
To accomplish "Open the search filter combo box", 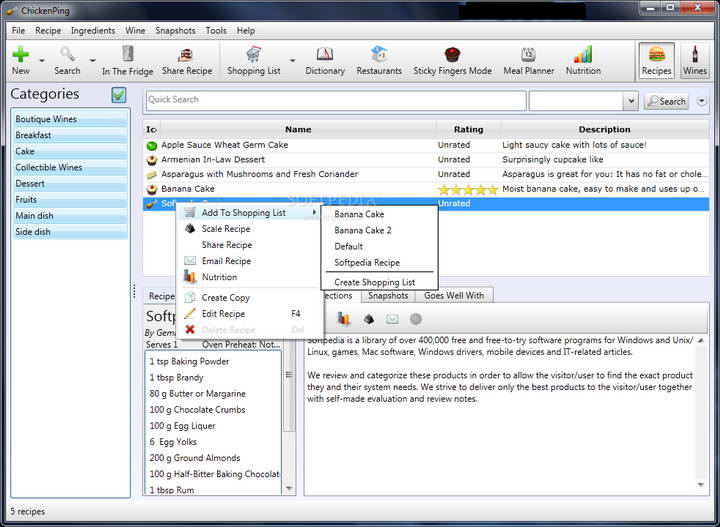I will 630,101.
